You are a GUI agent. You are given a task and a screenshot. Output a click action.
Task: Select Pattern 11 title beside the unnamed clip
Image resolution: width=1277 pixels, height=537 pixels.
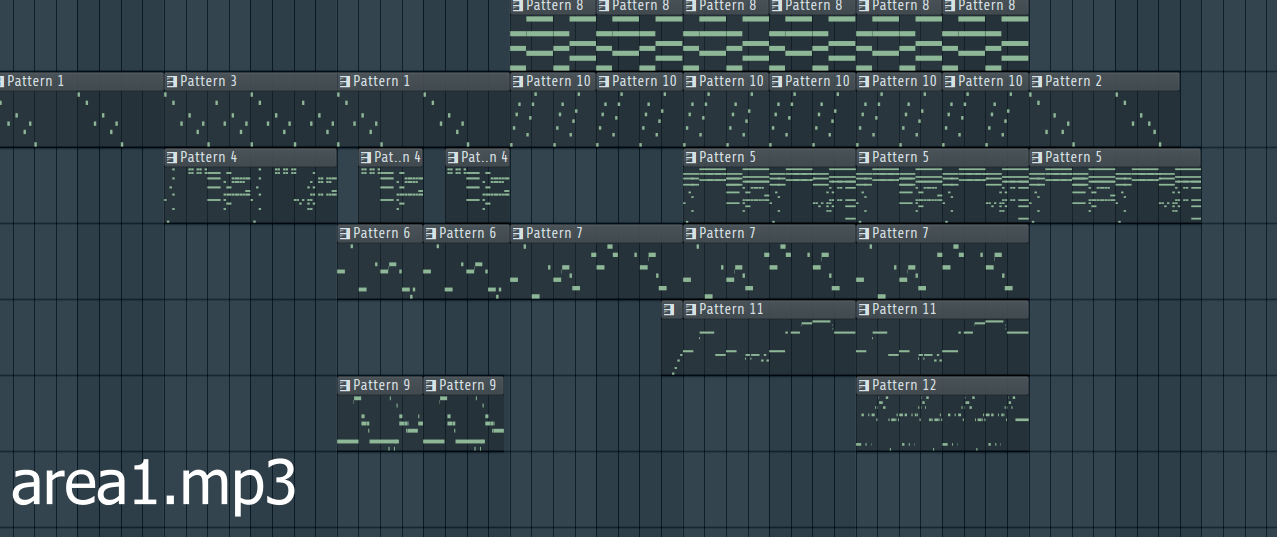point(732,309)
